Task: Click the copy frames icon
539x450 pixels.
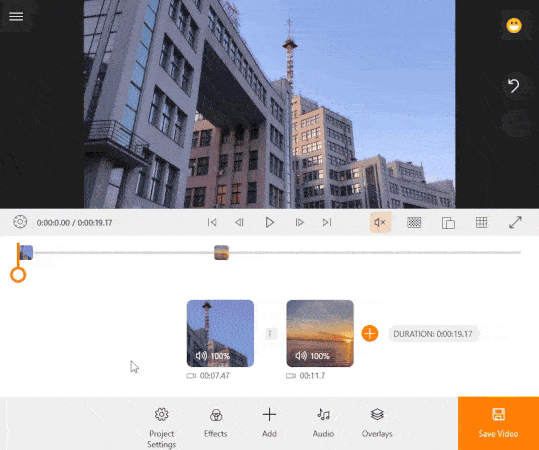Action: (448, 223)
